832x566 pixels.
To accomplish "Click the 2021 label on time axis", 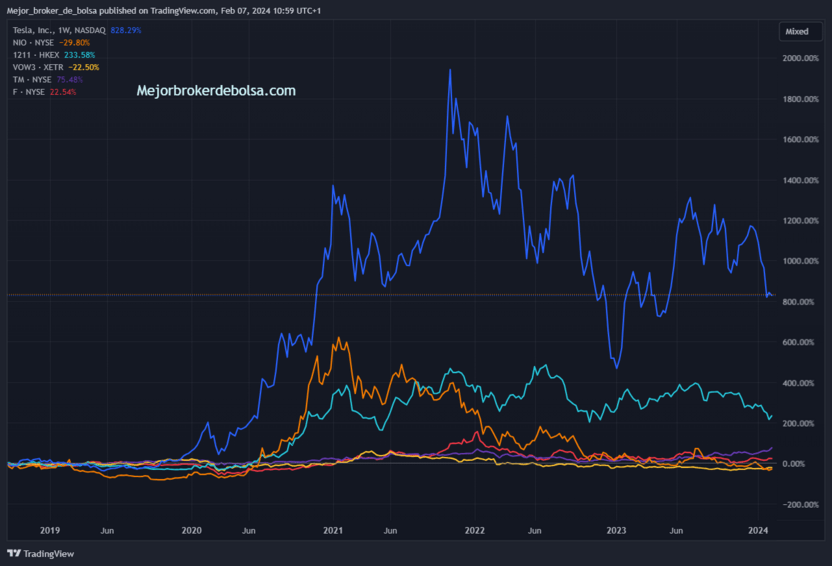I will pyautogui.click(x=333, y=530).
